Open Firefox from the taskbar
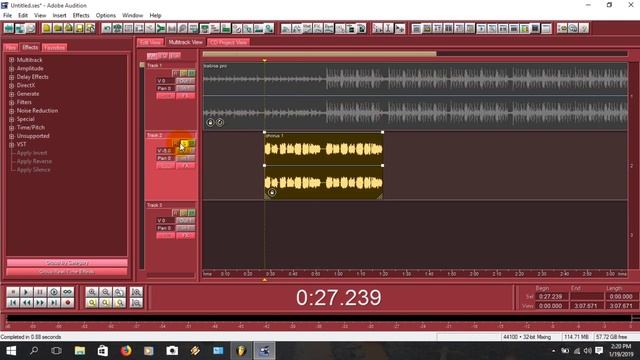The width and height of the screenshot is (640, 360). click(126, 351)
